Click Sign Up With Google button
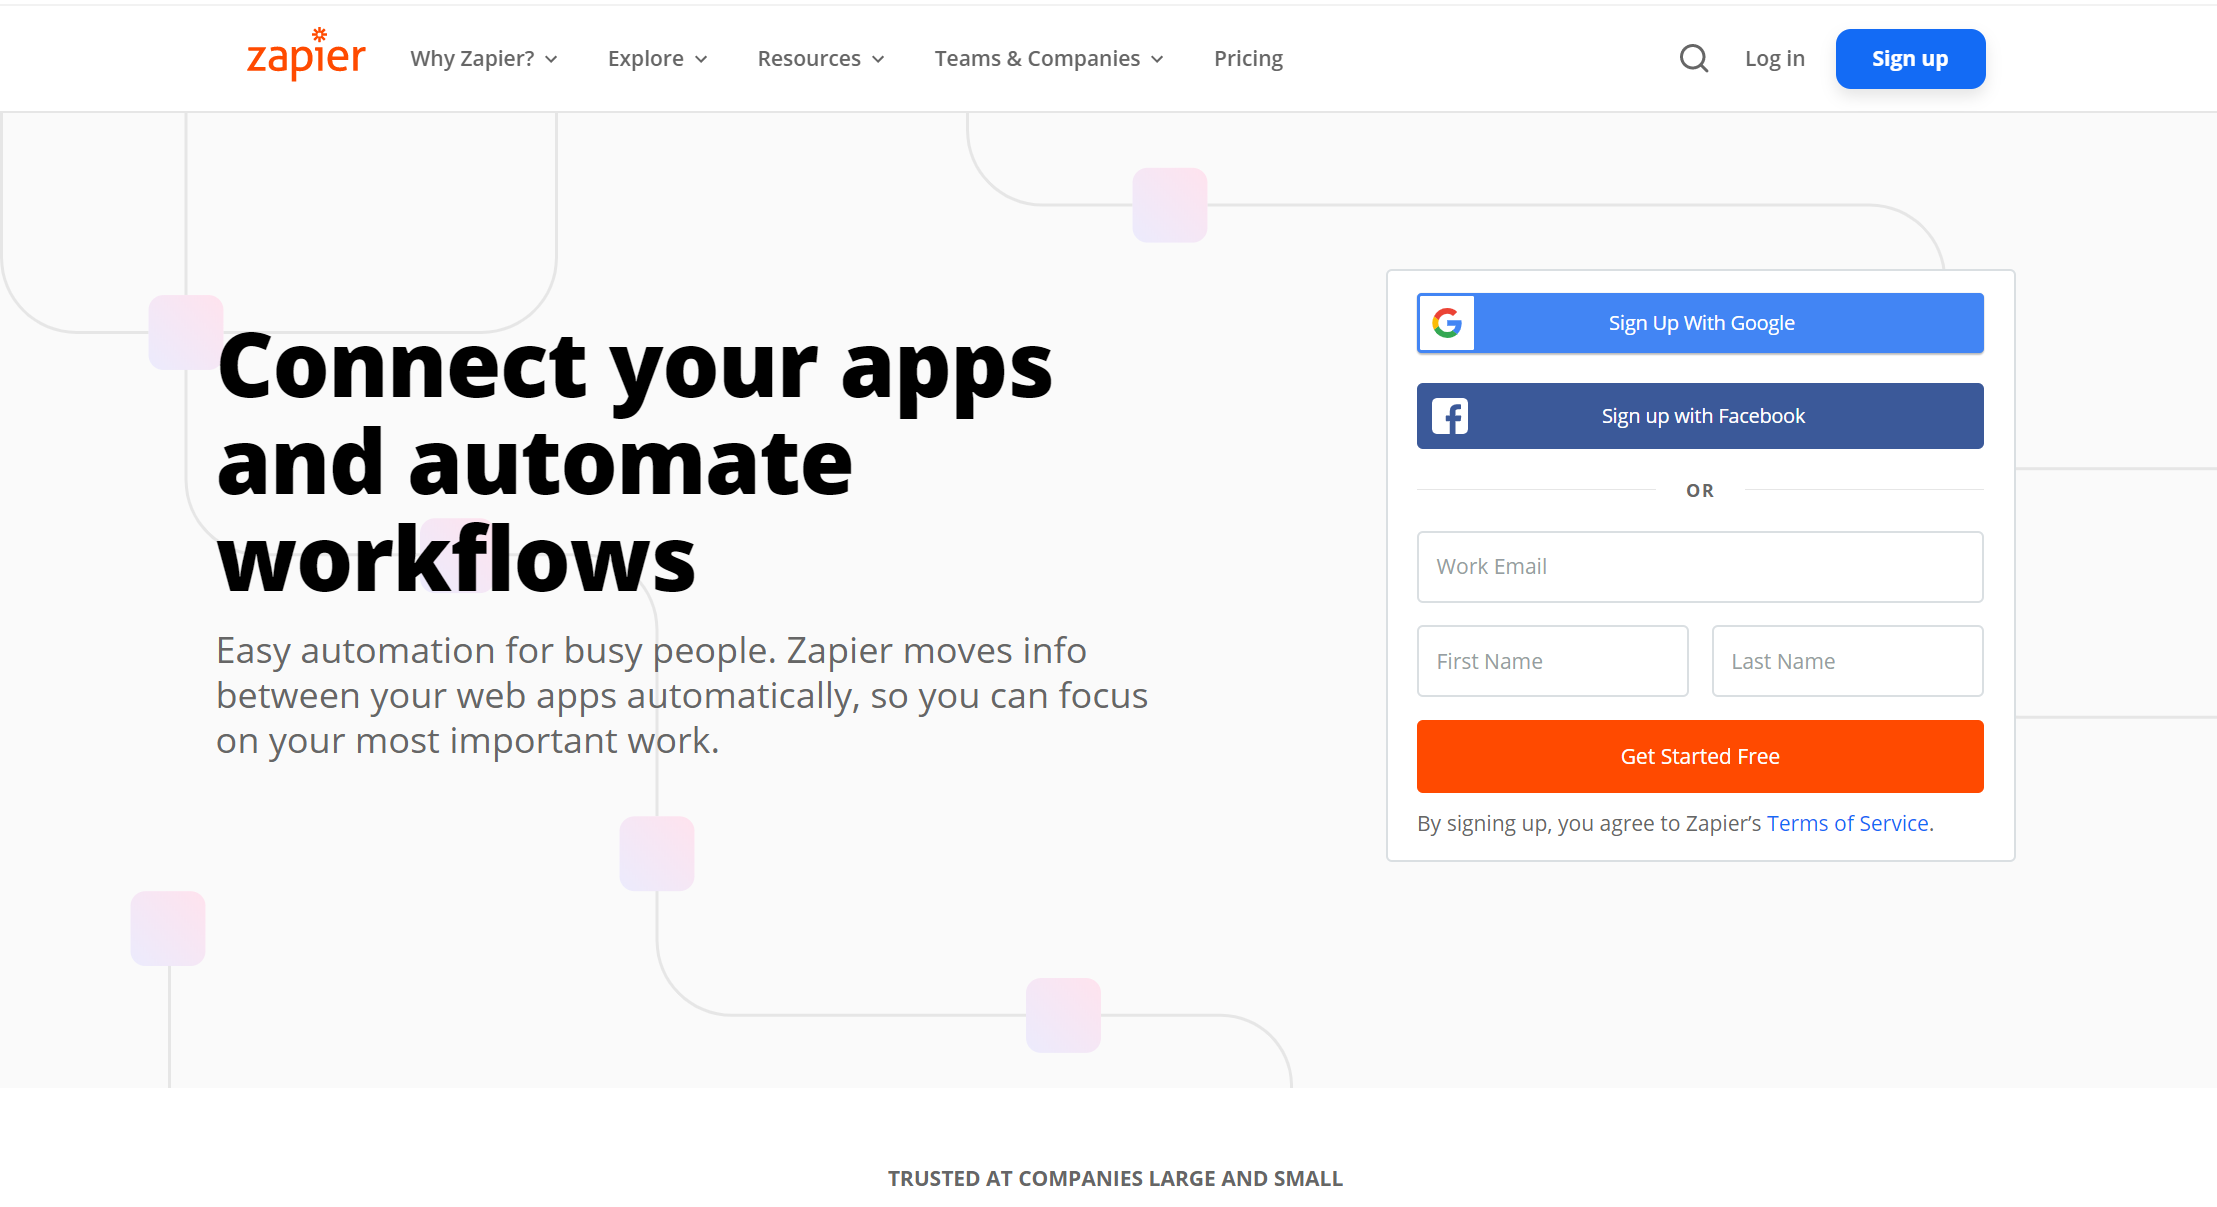Image resolution: width=2217 pixels, height=1207 pixels. pos(1700,323)
